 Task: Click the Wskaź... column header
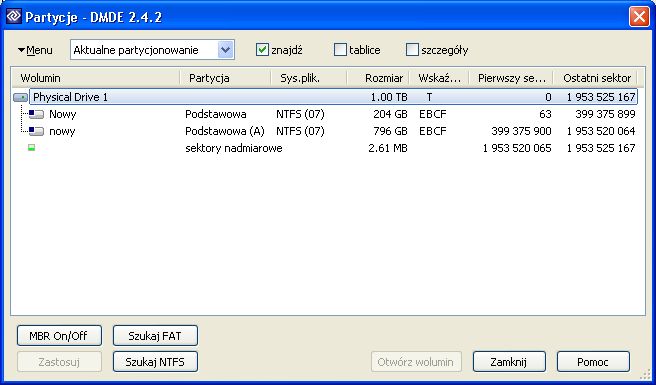(x=439, y=78)
